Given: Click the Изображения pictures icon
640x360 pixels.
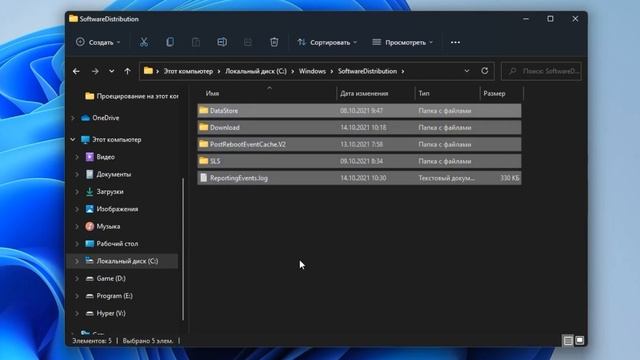Looking at the screenshot, I should pyautogui.click(x=89, y=209).
